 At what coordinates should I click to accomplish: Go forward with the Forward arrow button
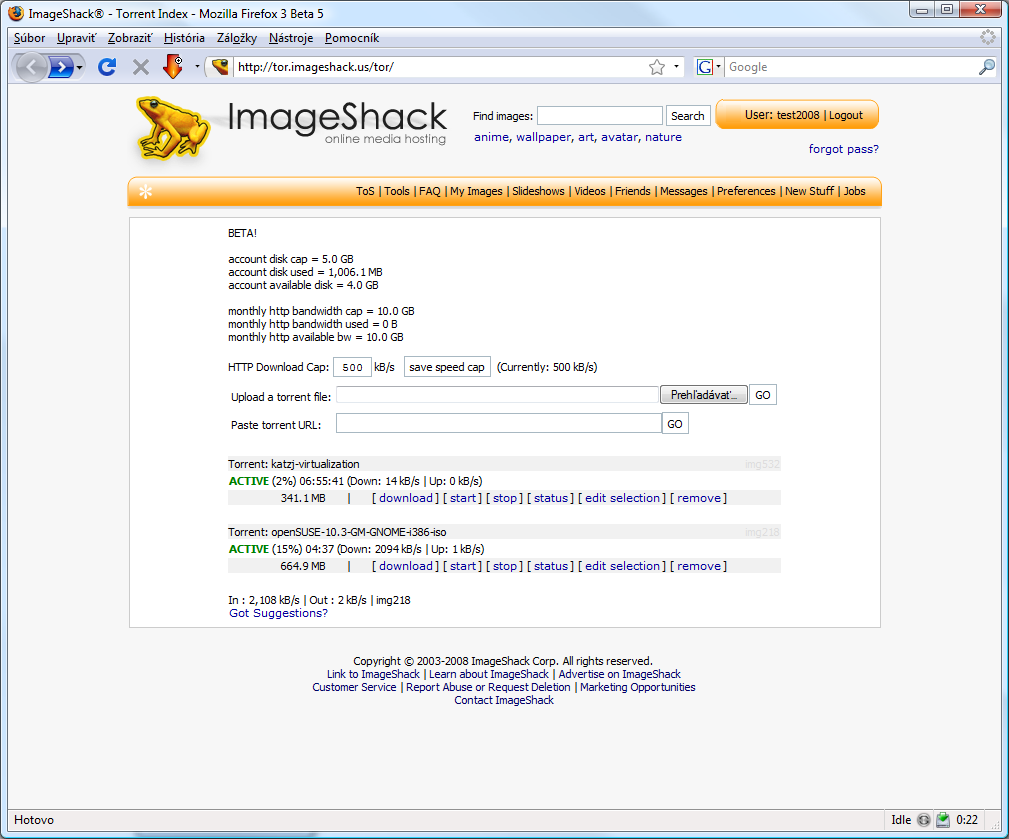tap(60, 66)
